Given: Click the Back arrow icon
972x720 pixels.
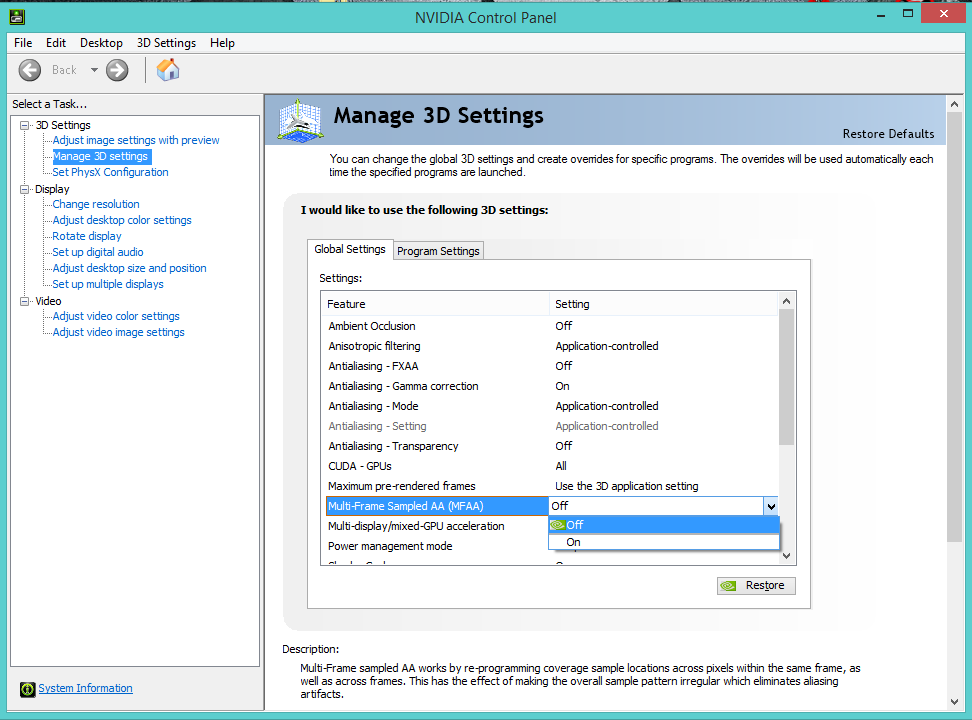Looking at the screenshot, I should click(30, 70).
